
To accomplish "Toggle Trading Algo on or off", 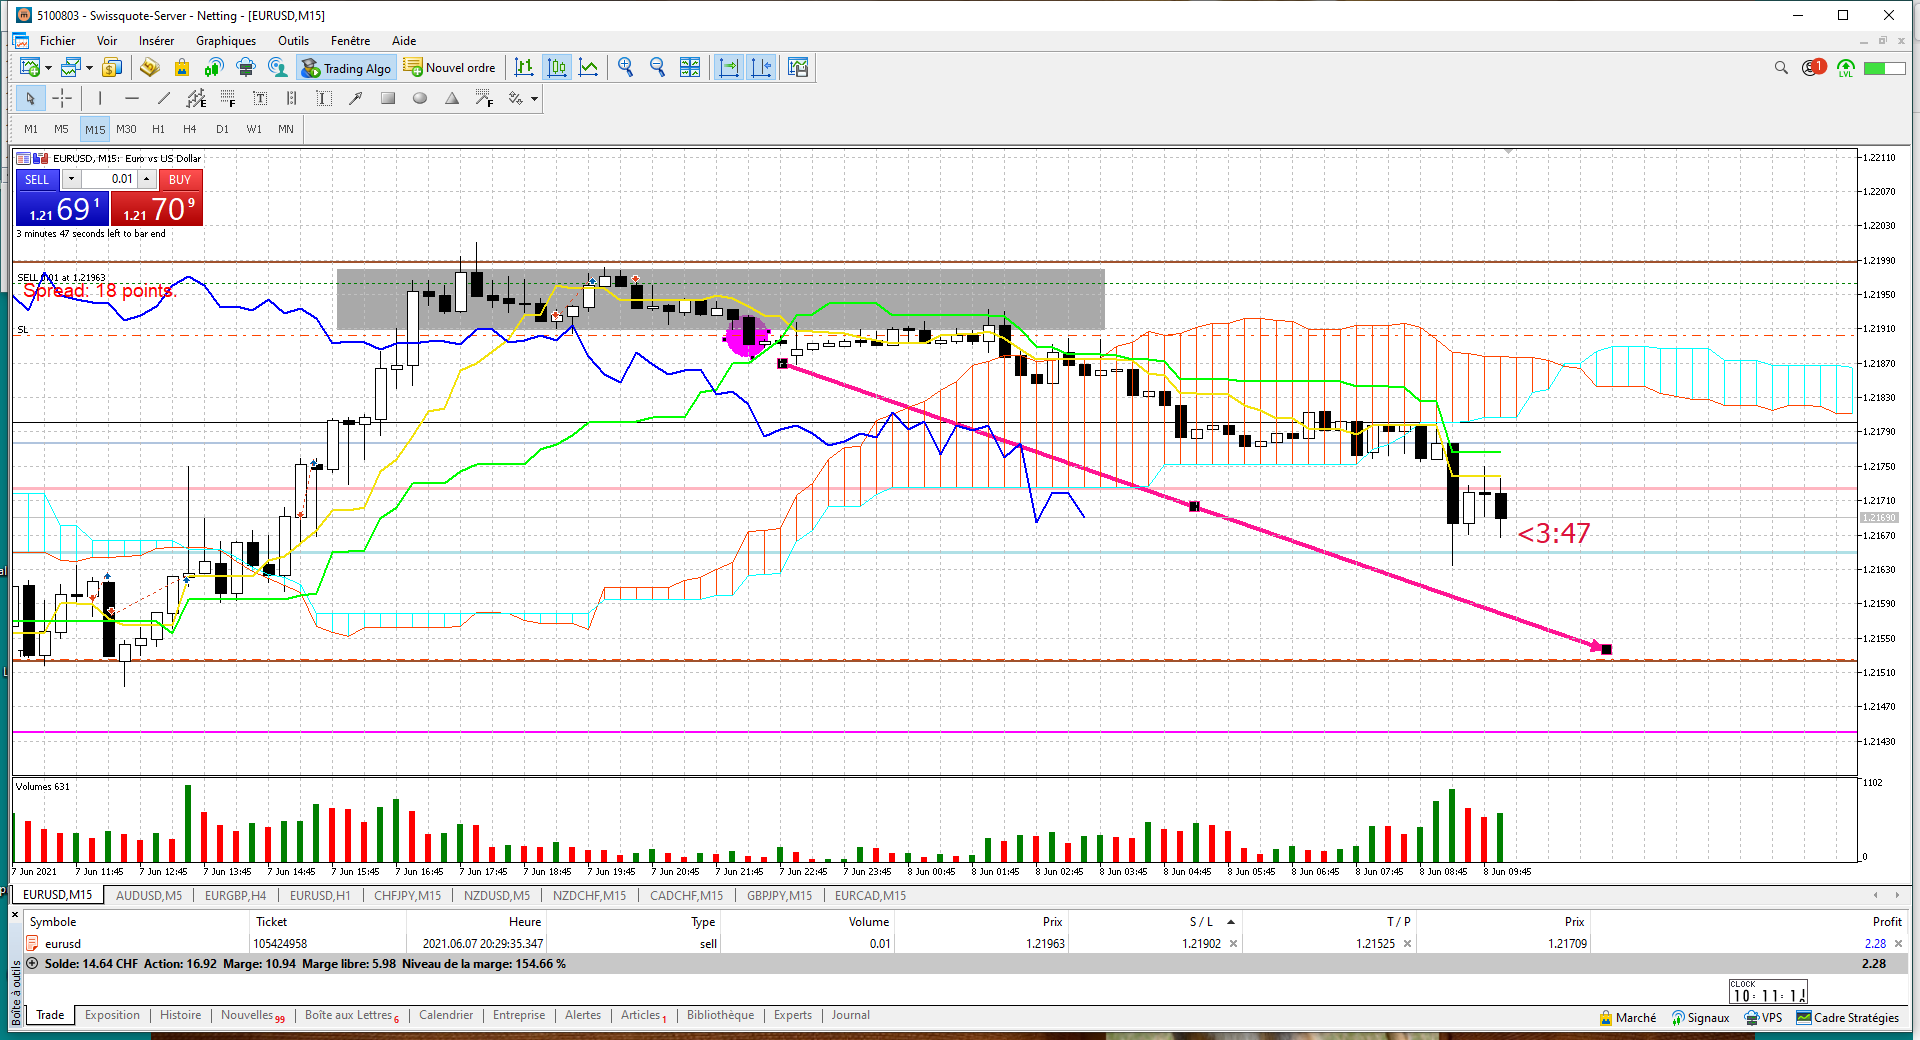I will tap(347, 68).
